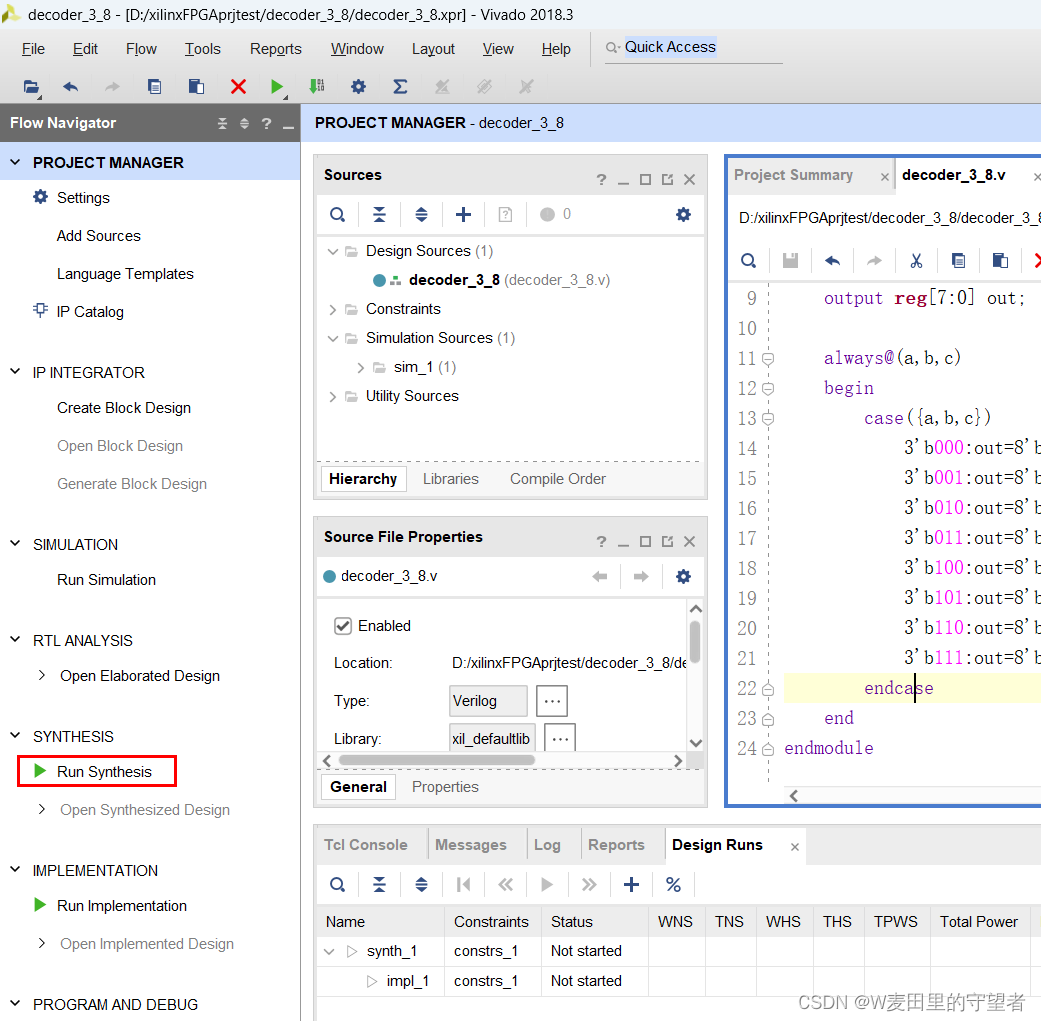Click Run Implementation

(x=121, y=905)
